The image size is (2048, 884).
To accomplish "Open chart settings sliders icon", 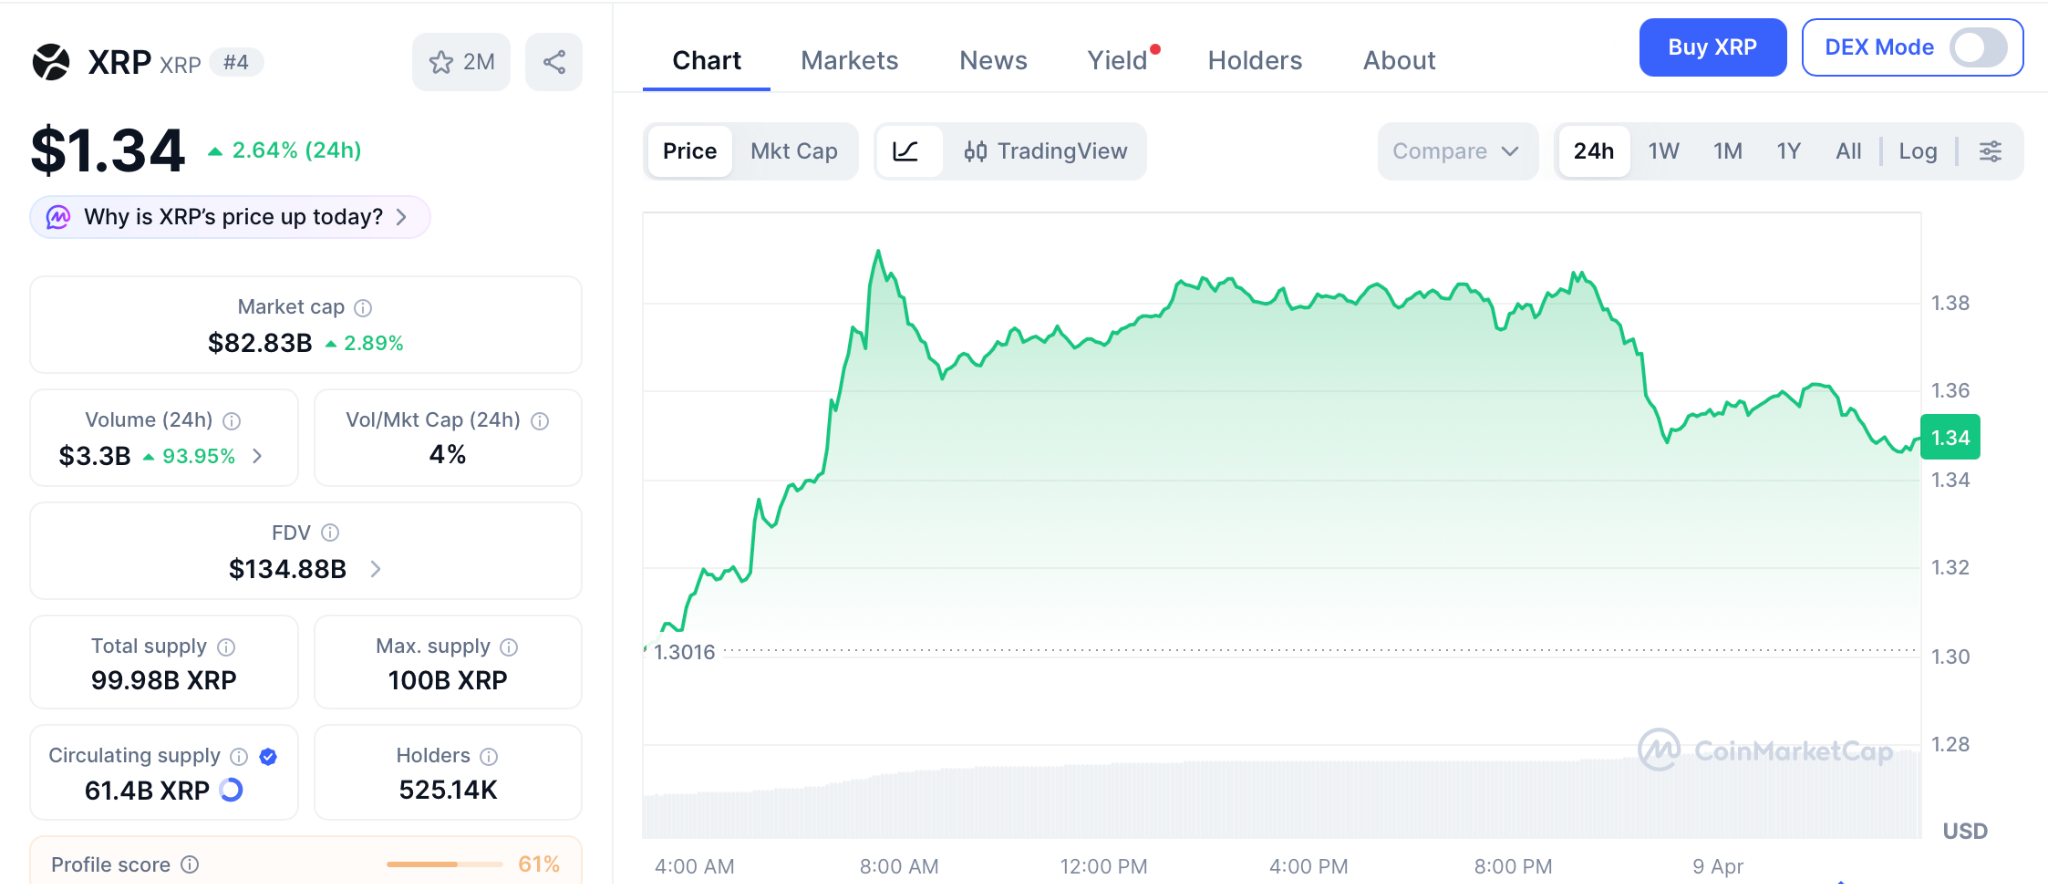I will pyautogui.click(x=1990, y=151).
